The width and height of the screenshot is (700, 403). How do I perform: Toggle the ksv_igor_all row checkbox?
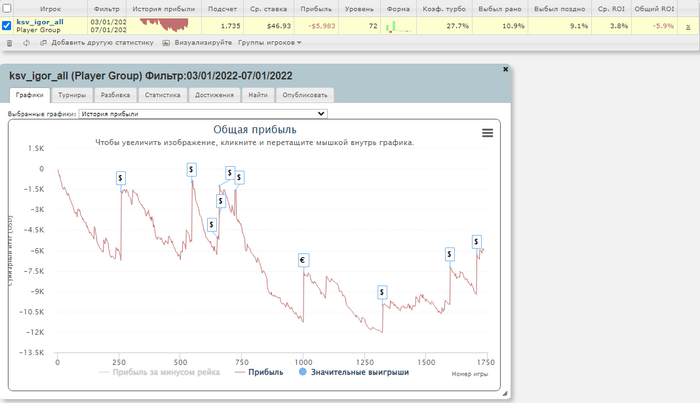(x=6, y=26)
